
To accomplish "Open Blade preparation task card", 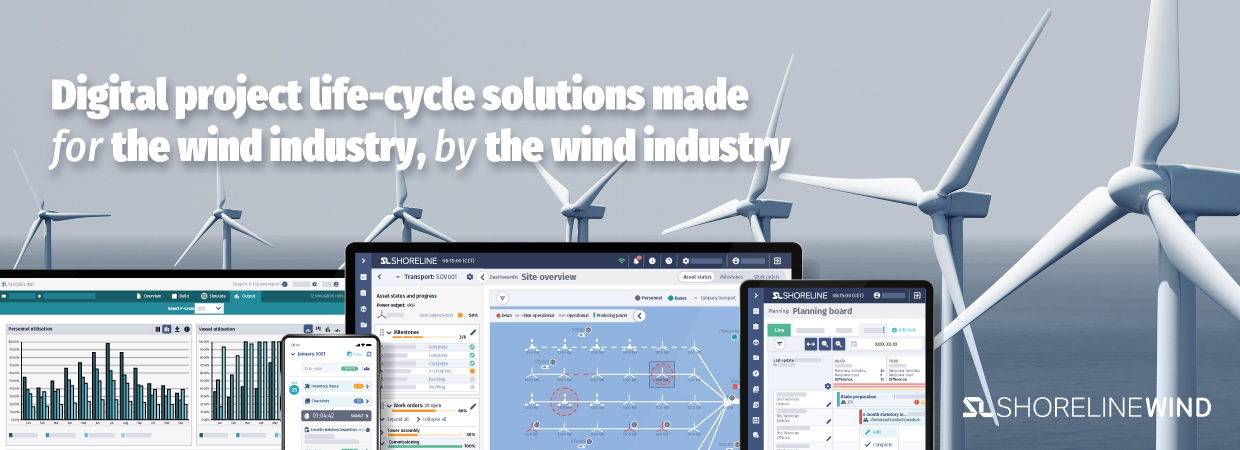I will point(881,399).
